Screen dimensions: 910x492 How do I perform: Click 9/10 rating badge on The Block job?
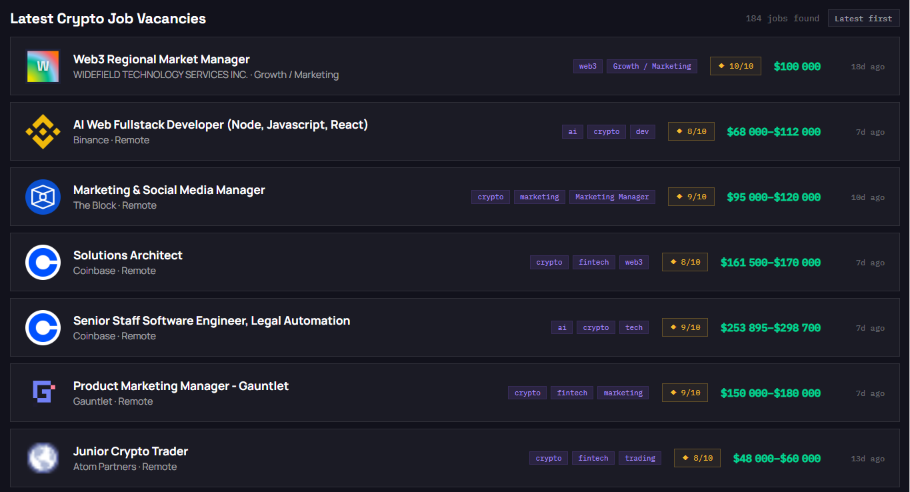[691, 197]
